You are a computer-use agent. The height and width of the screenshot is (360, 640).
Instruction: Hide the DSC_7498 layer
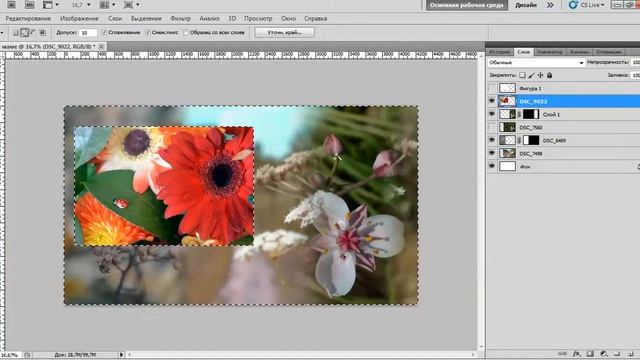(x=492, y=153)
